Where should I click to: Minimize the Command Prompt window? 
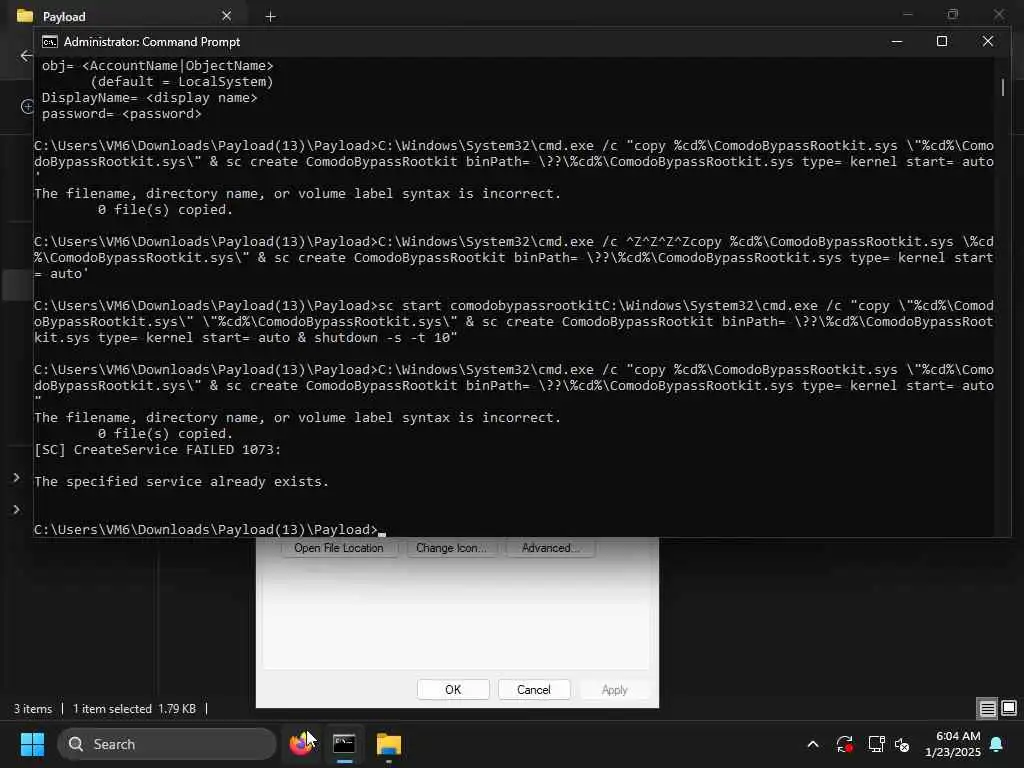tap(897, 41)
